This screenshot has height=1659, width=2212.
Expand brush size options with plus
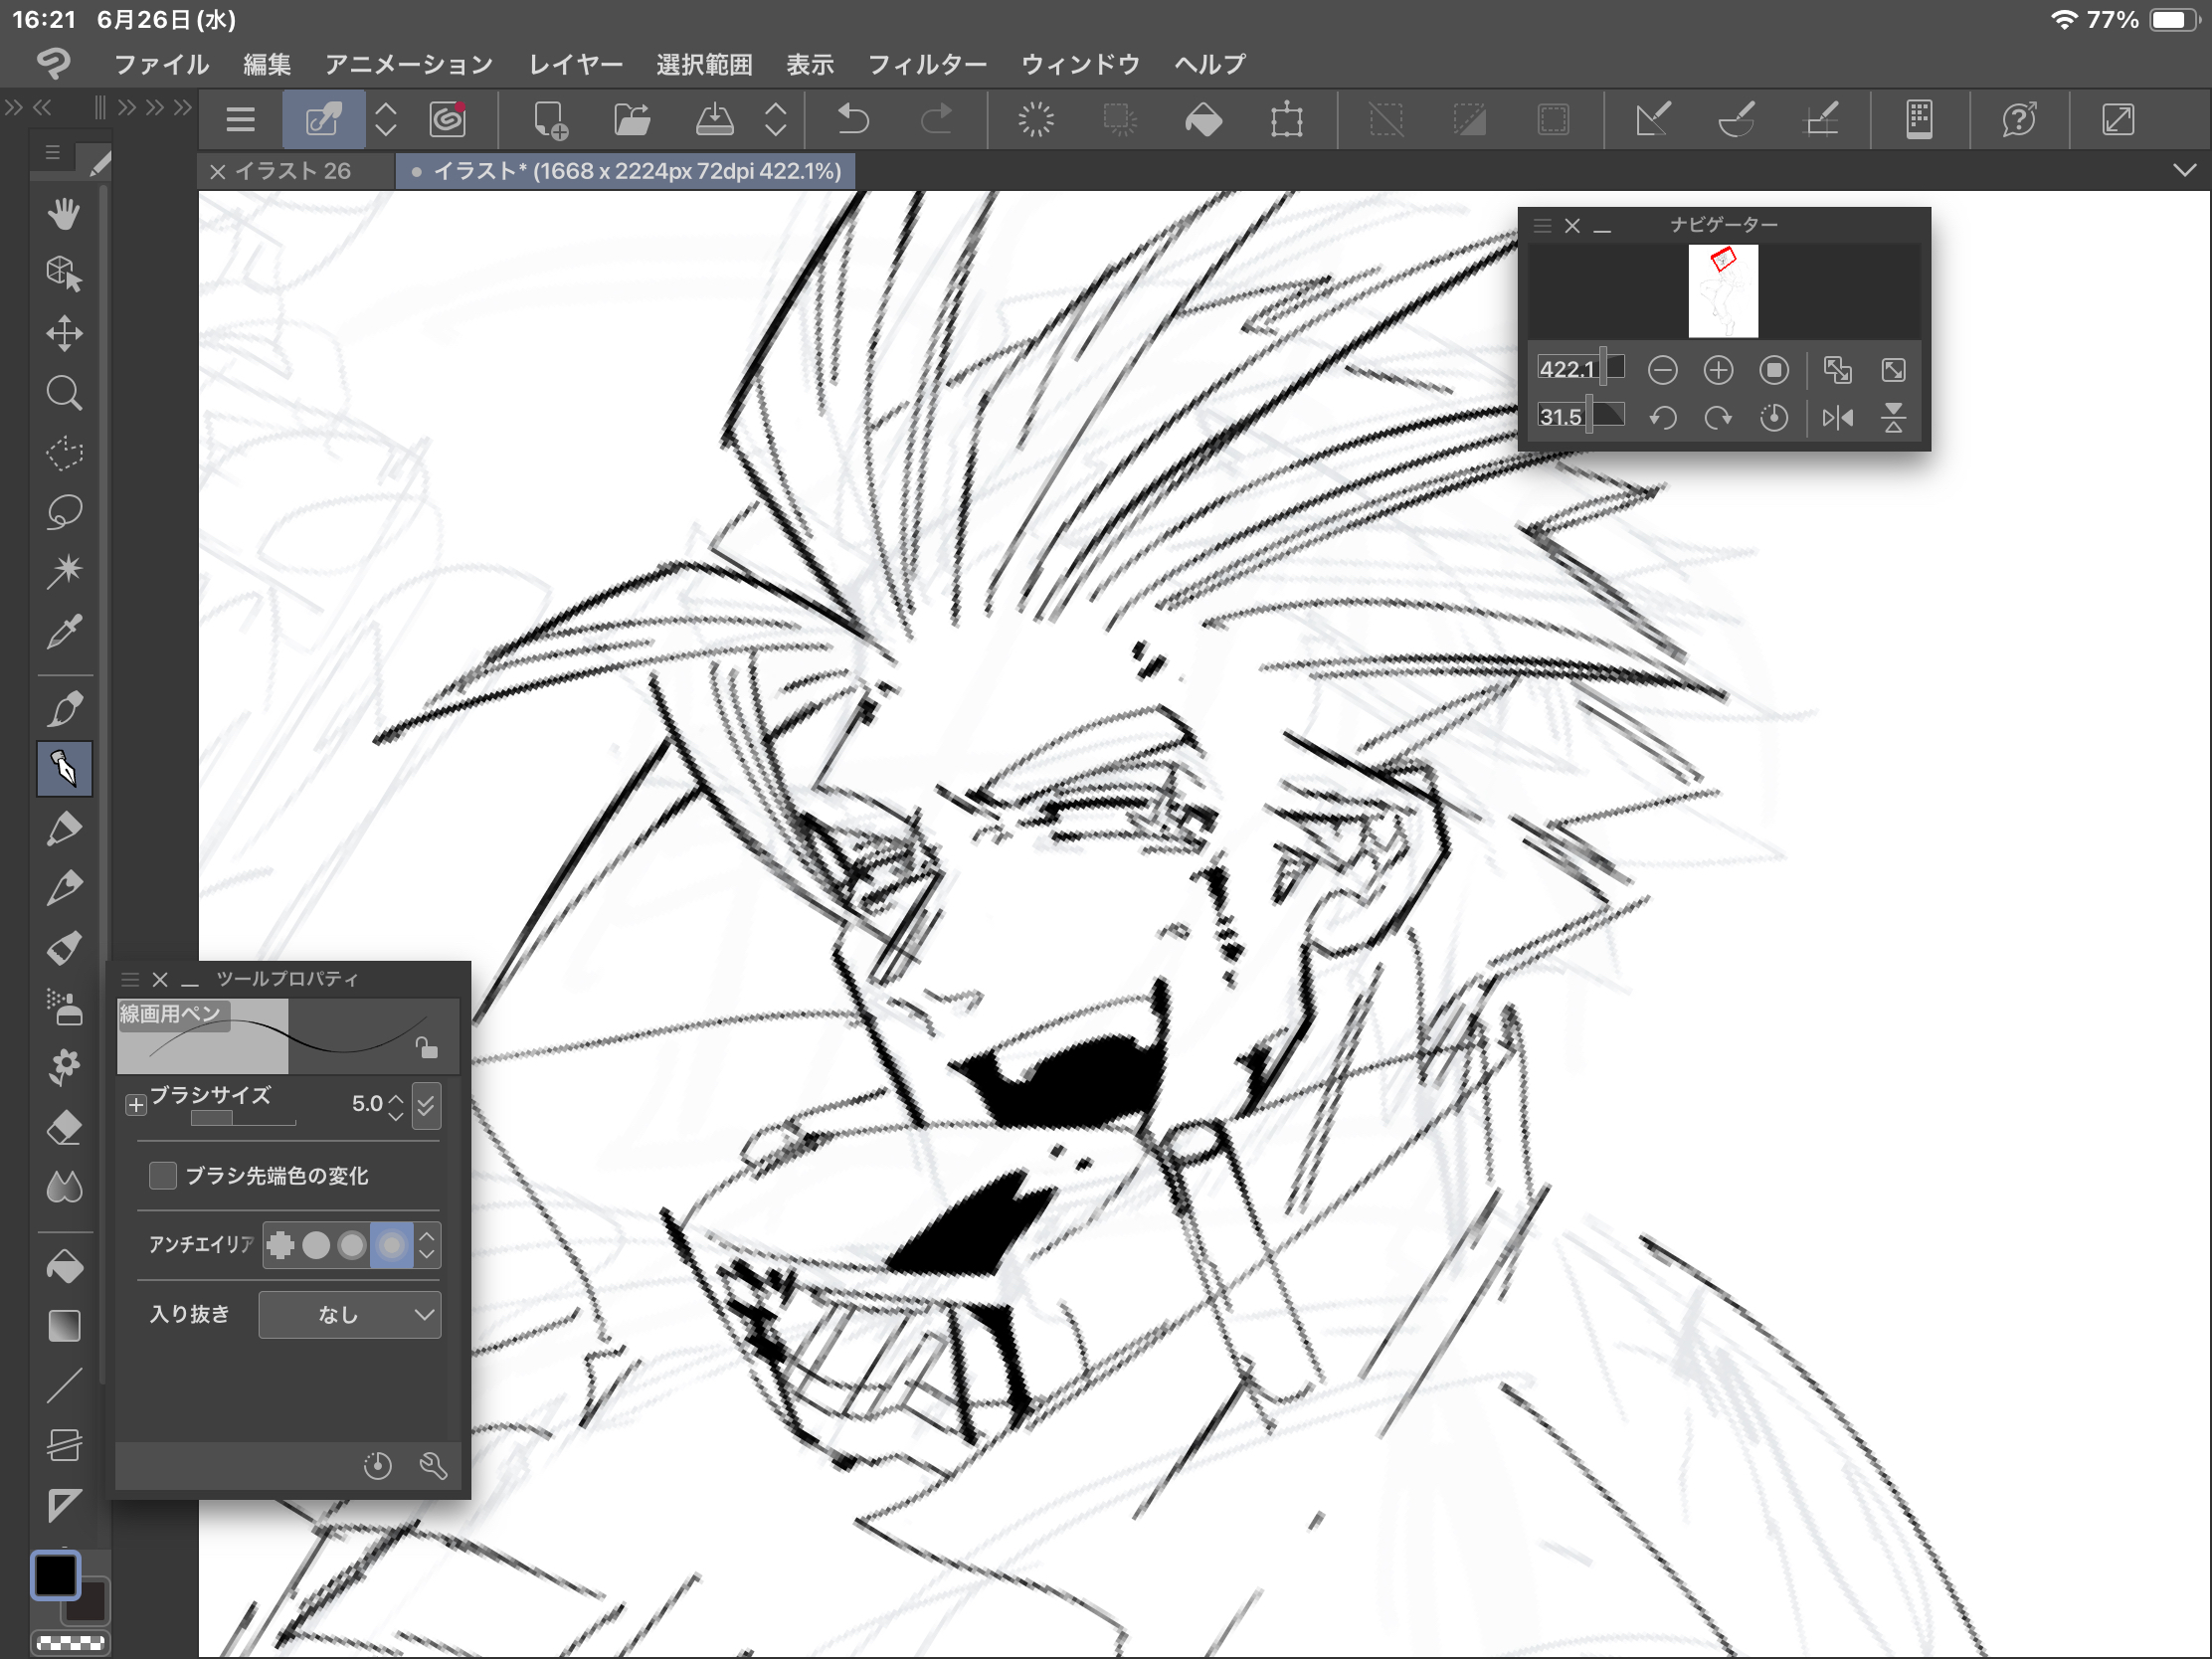[136, 1104]
